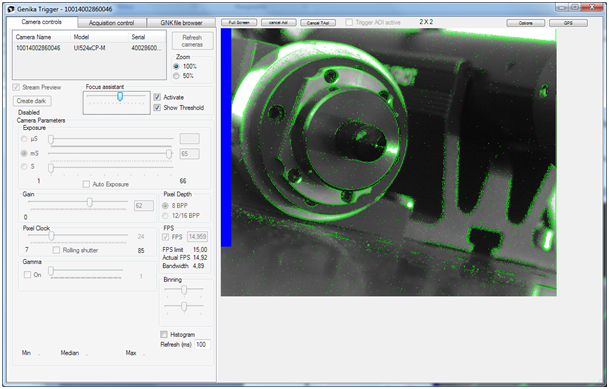
Task: Click the Bandwidth value 4,89
Action: coord(198,266)
